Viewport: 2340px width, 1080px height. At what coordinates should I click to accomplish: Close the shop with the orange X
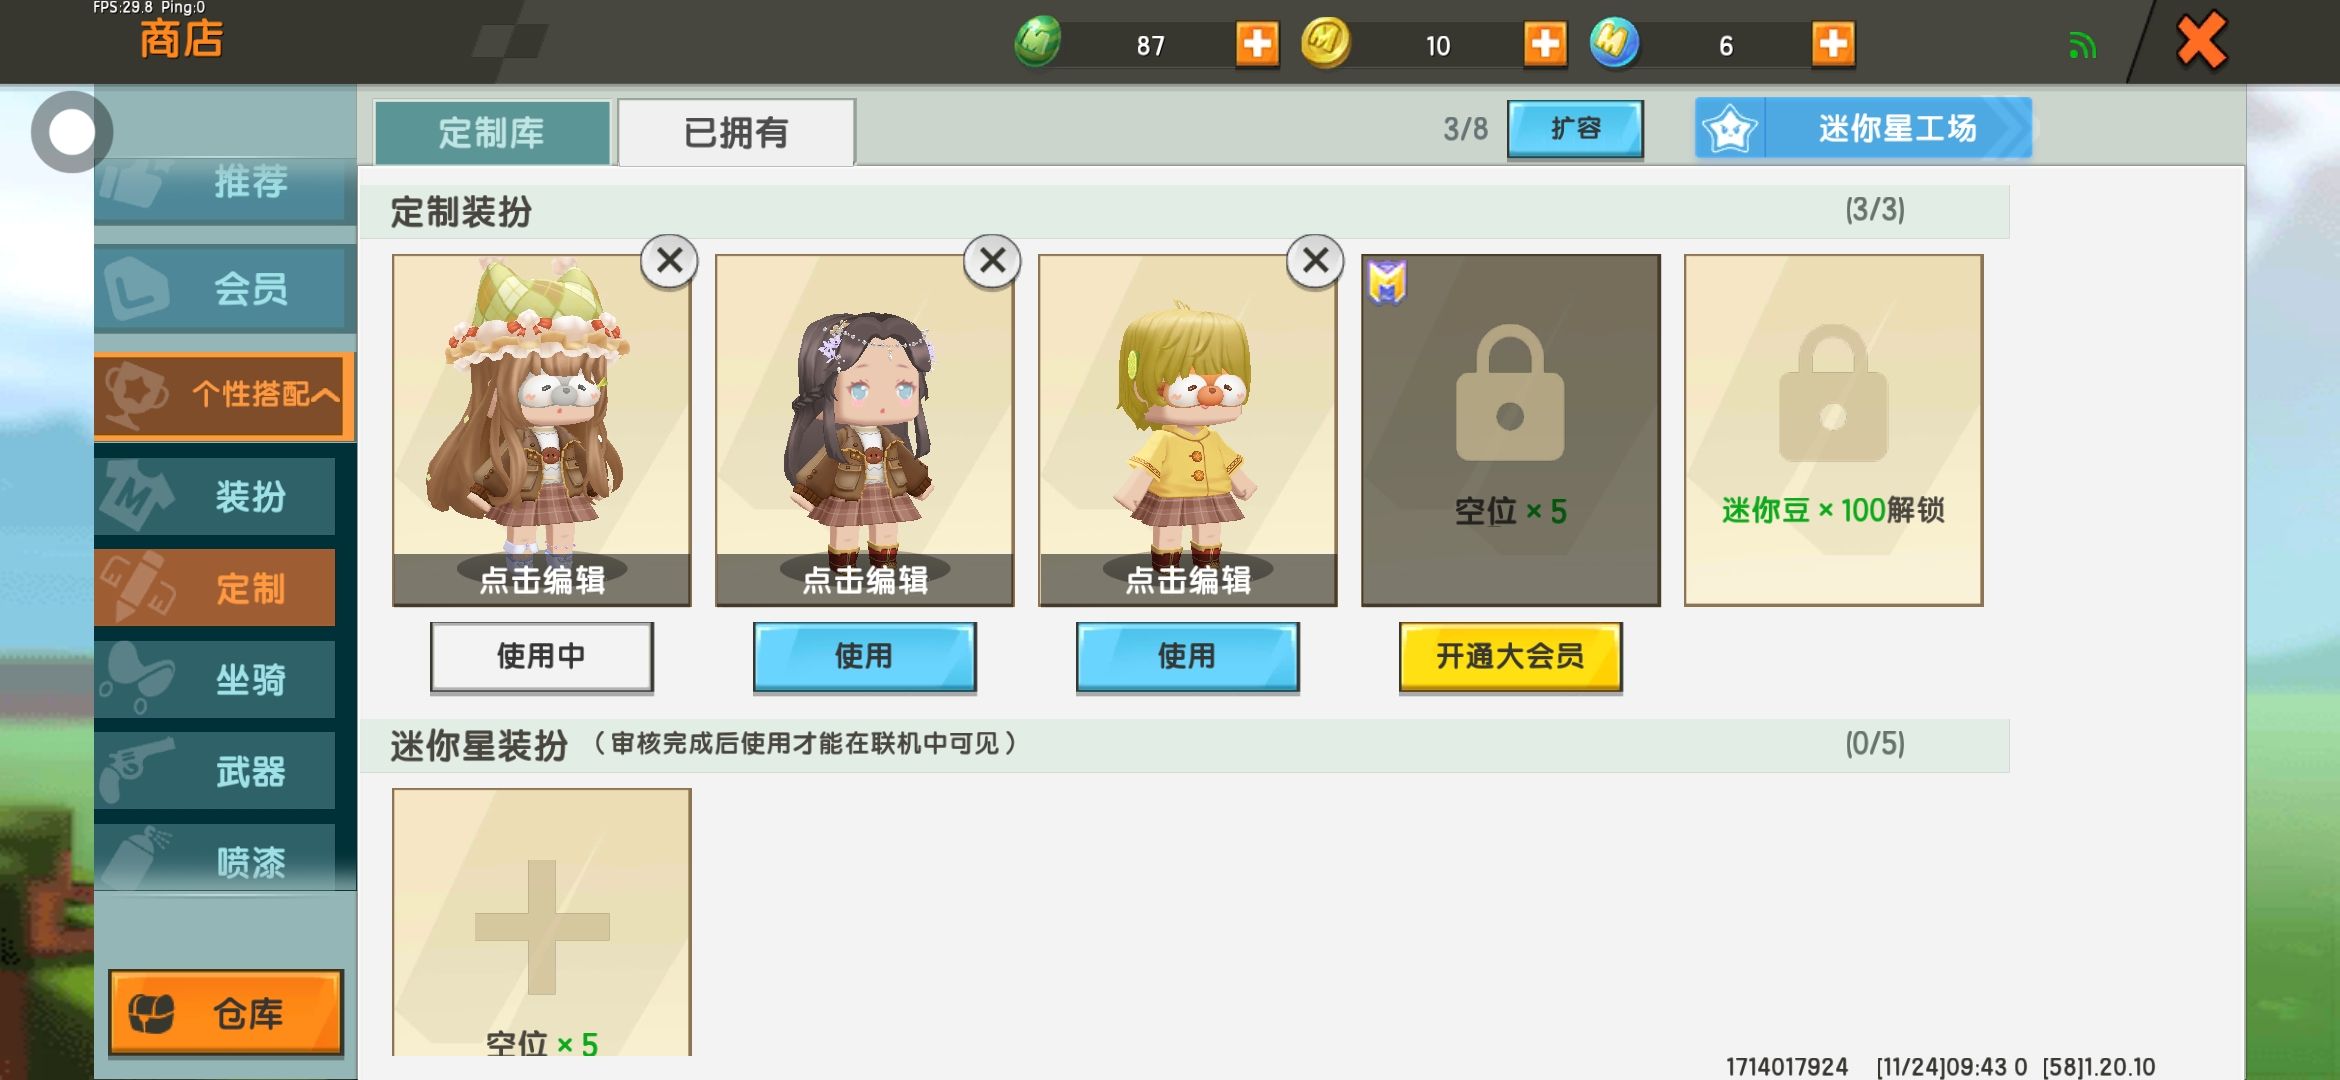pos(2201,41)
